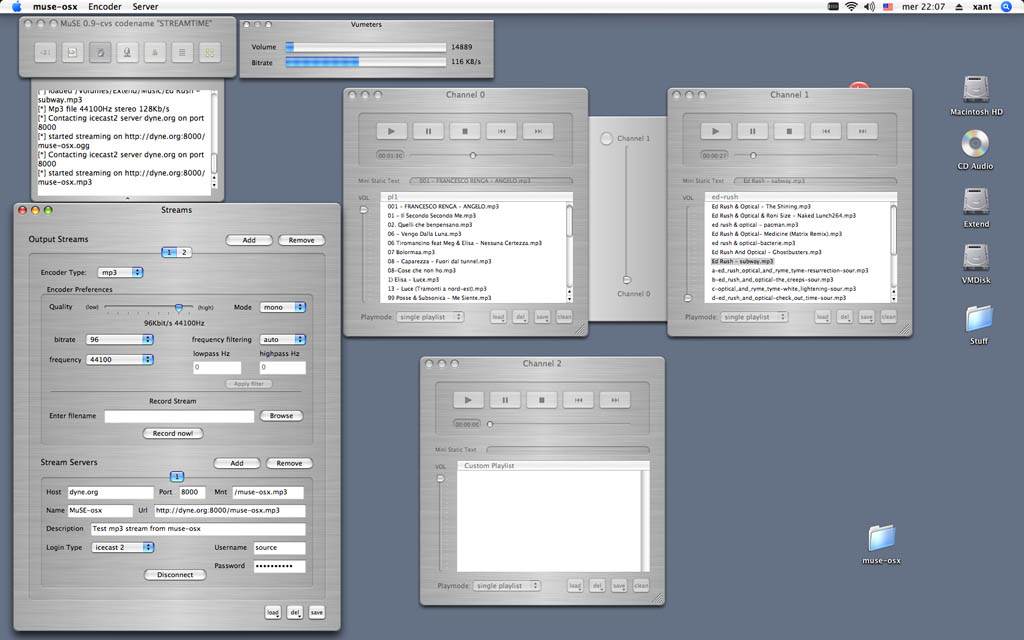
Task: Click the microphone icon in the MuSE toolbar
Action: coord(128,51)
